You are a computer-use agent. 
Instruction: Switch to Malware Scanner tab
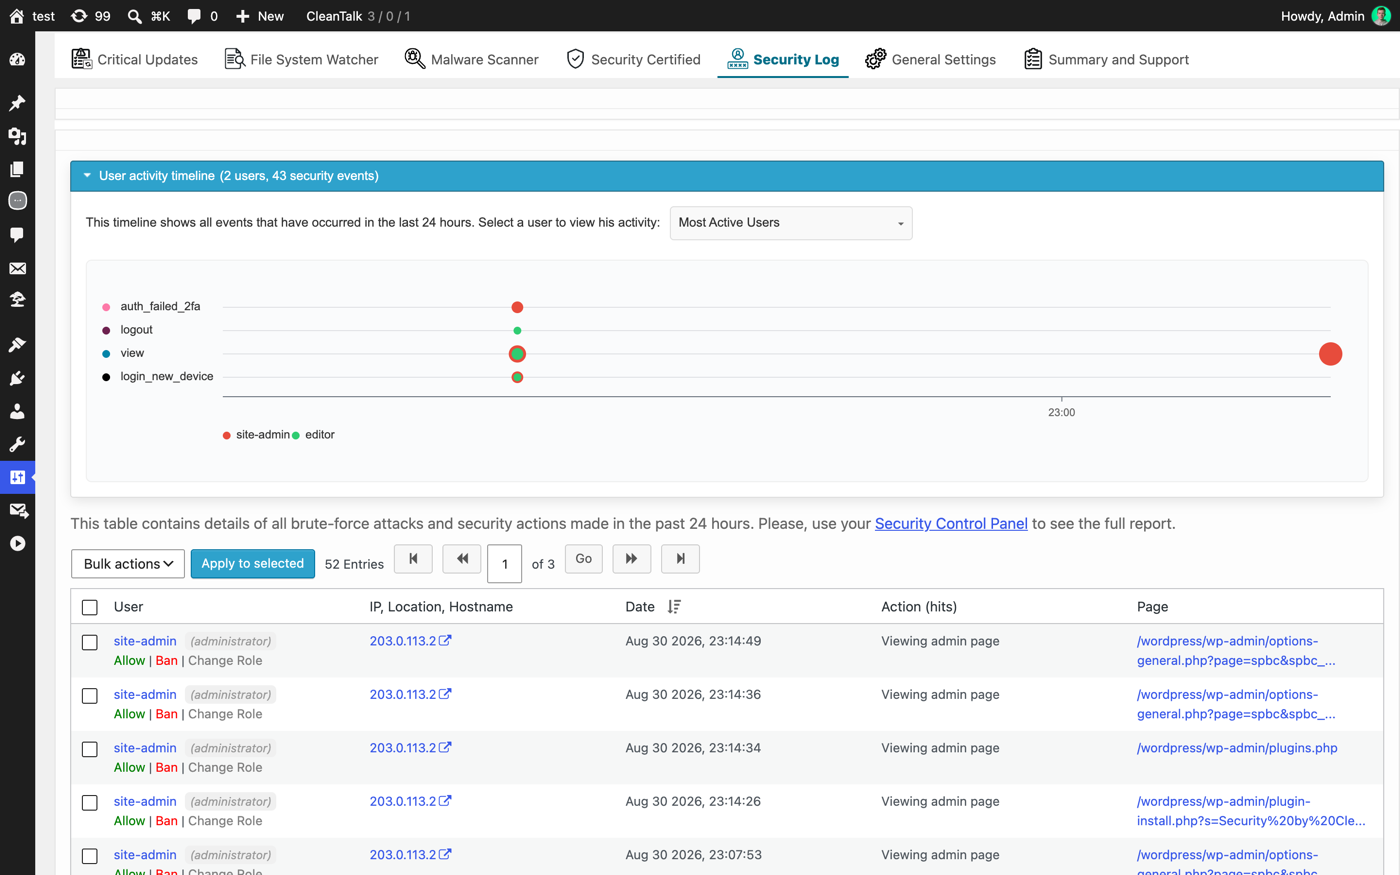471,59
